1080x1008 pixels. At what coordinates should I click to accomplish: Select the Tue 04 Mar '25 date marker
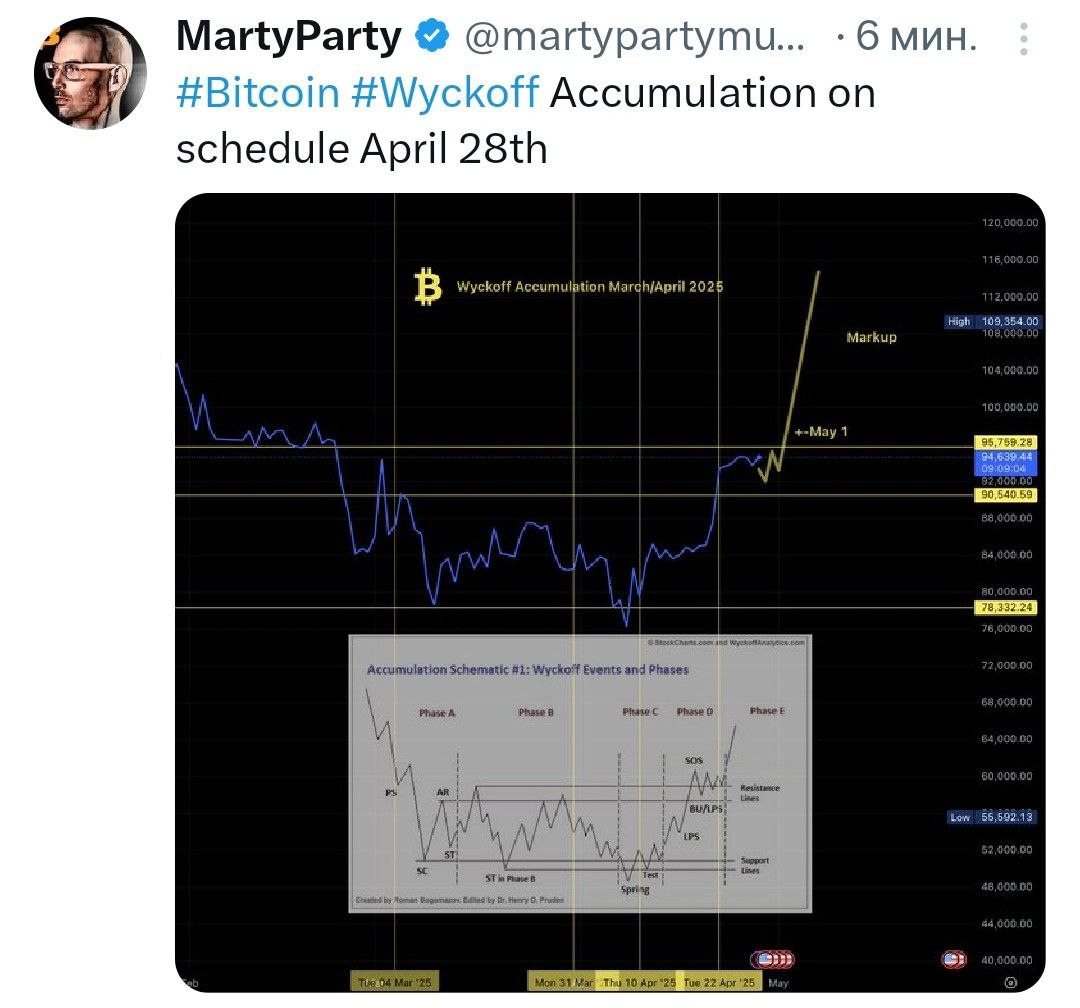(x=395, y=983)
